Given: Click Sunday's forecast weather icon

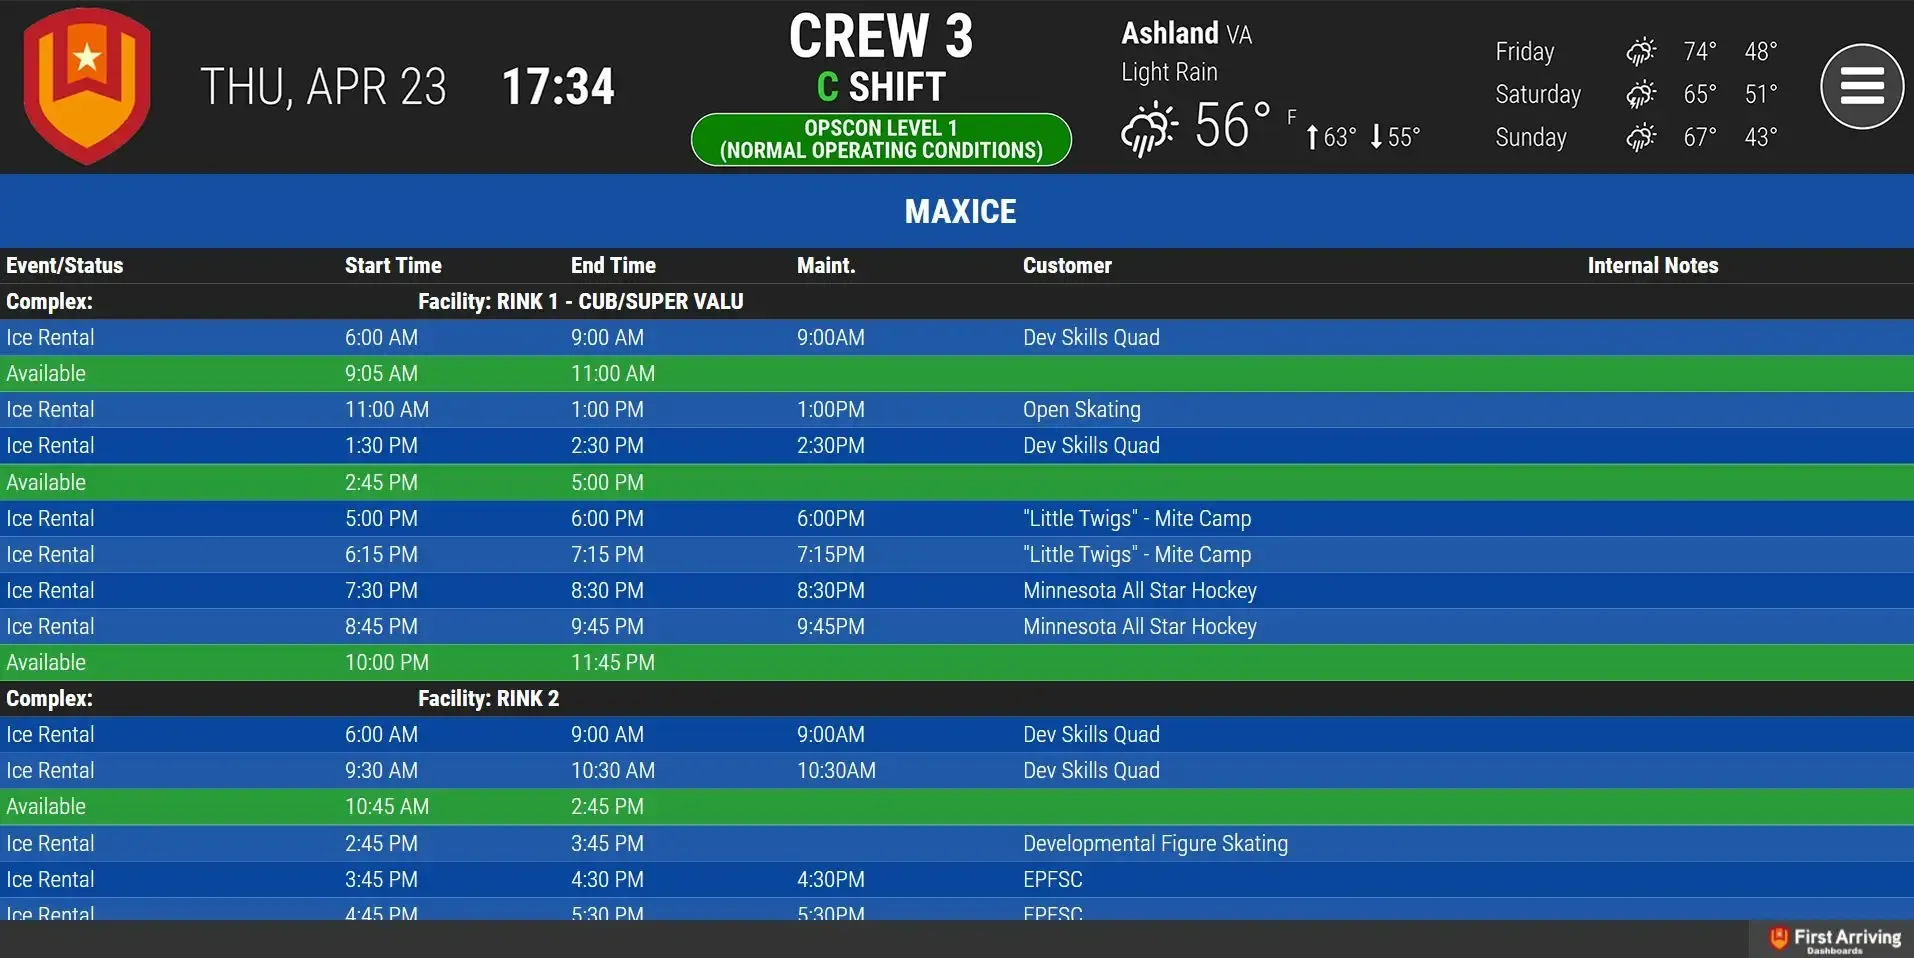Looking at the screenshot, I should click(x=1641, y=137).
